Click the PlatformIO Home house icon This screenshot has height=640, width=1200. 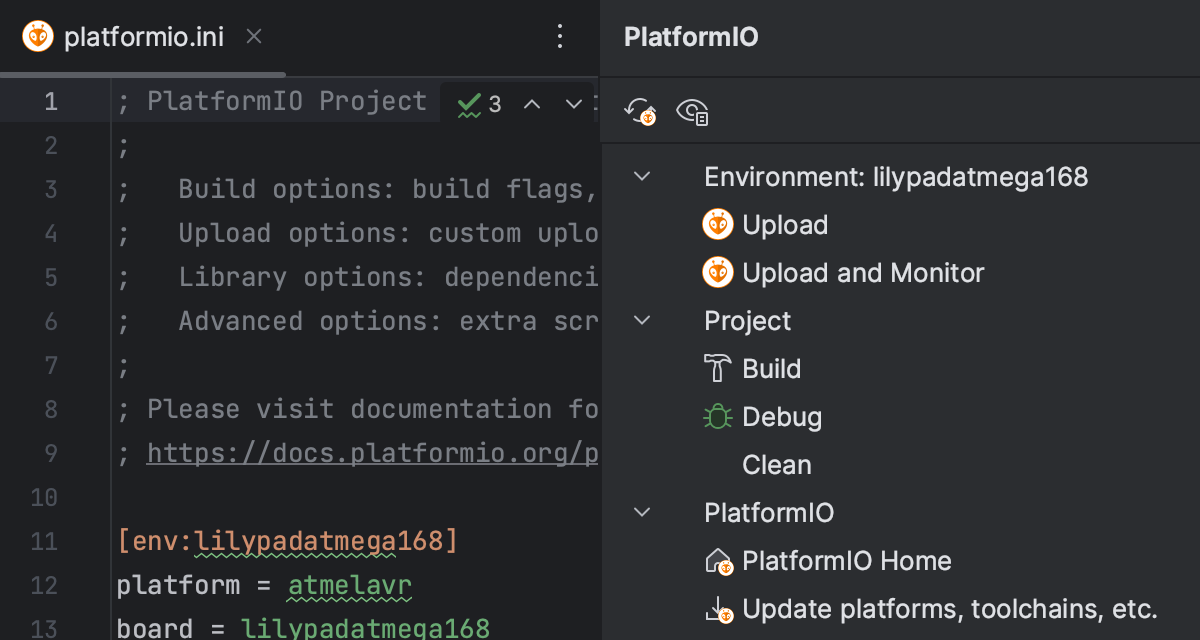(719, 562)
